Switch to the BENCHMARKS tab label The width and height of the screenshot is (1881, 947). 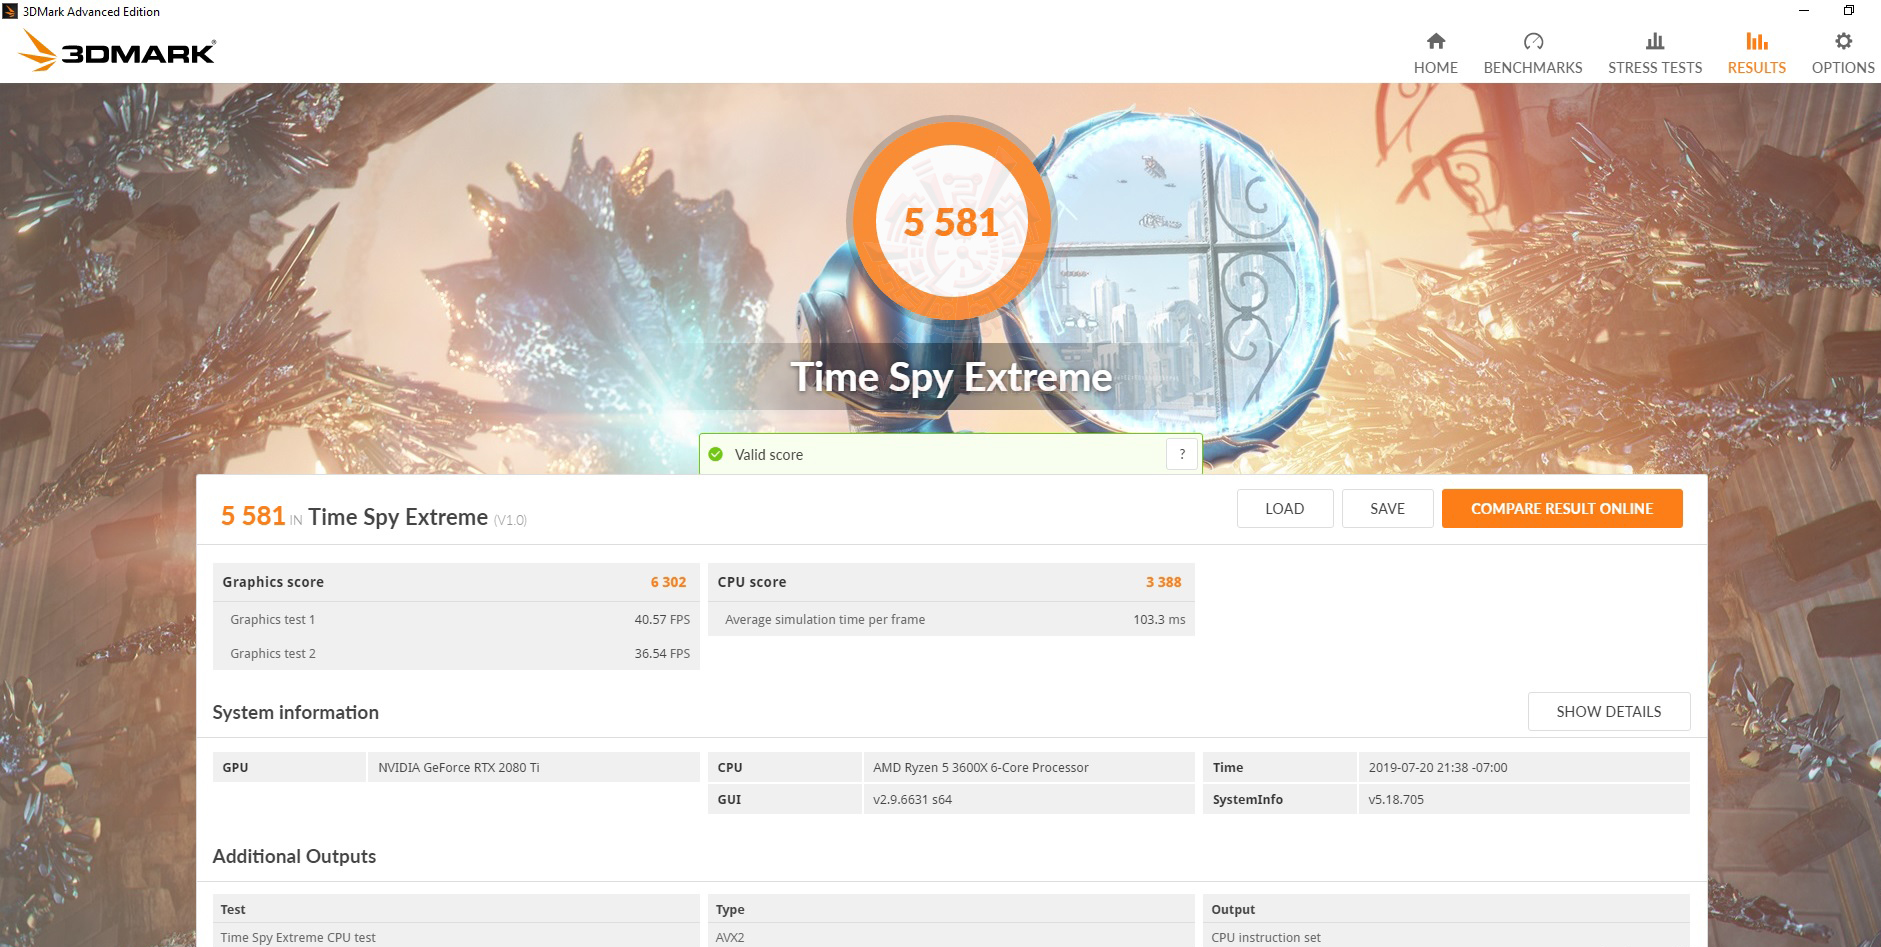1533,67
